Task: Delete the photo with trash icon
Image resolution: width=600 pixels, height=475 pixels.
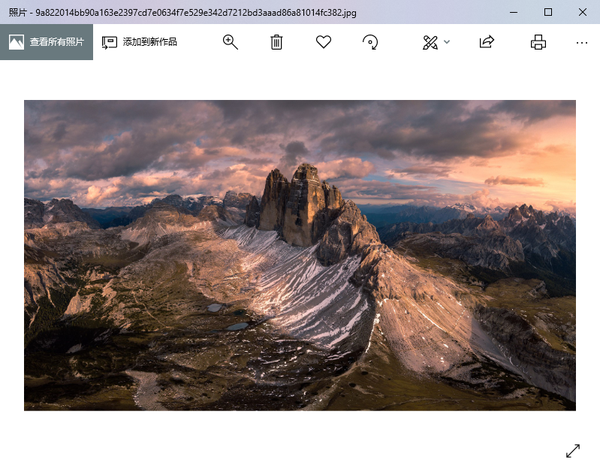Action: pos(276,42)
